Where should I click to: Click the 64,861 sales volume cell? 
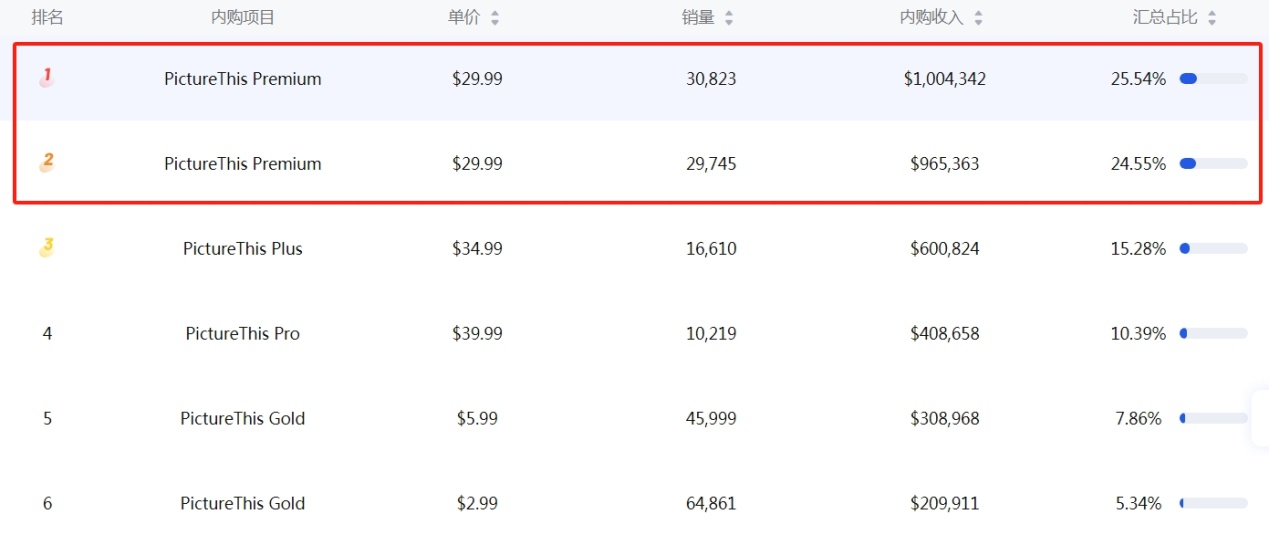click(x=711, y=504)
